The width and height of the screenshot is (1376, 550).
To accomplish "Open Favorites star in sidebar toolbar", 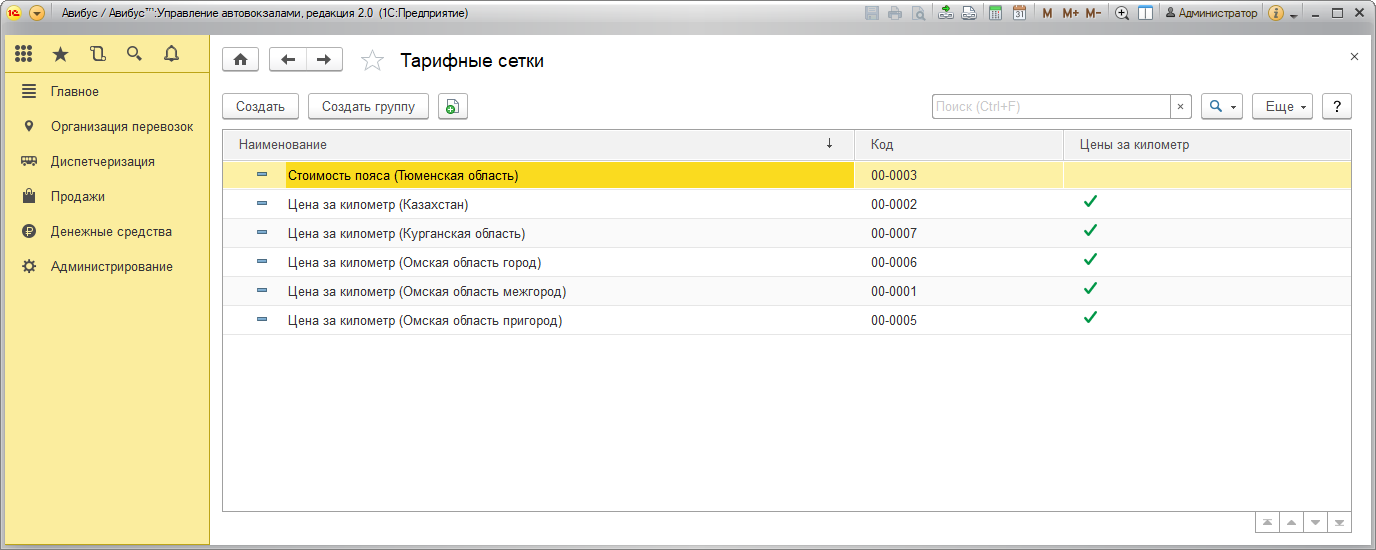I will pyautogui.click(x=60, y=54).
